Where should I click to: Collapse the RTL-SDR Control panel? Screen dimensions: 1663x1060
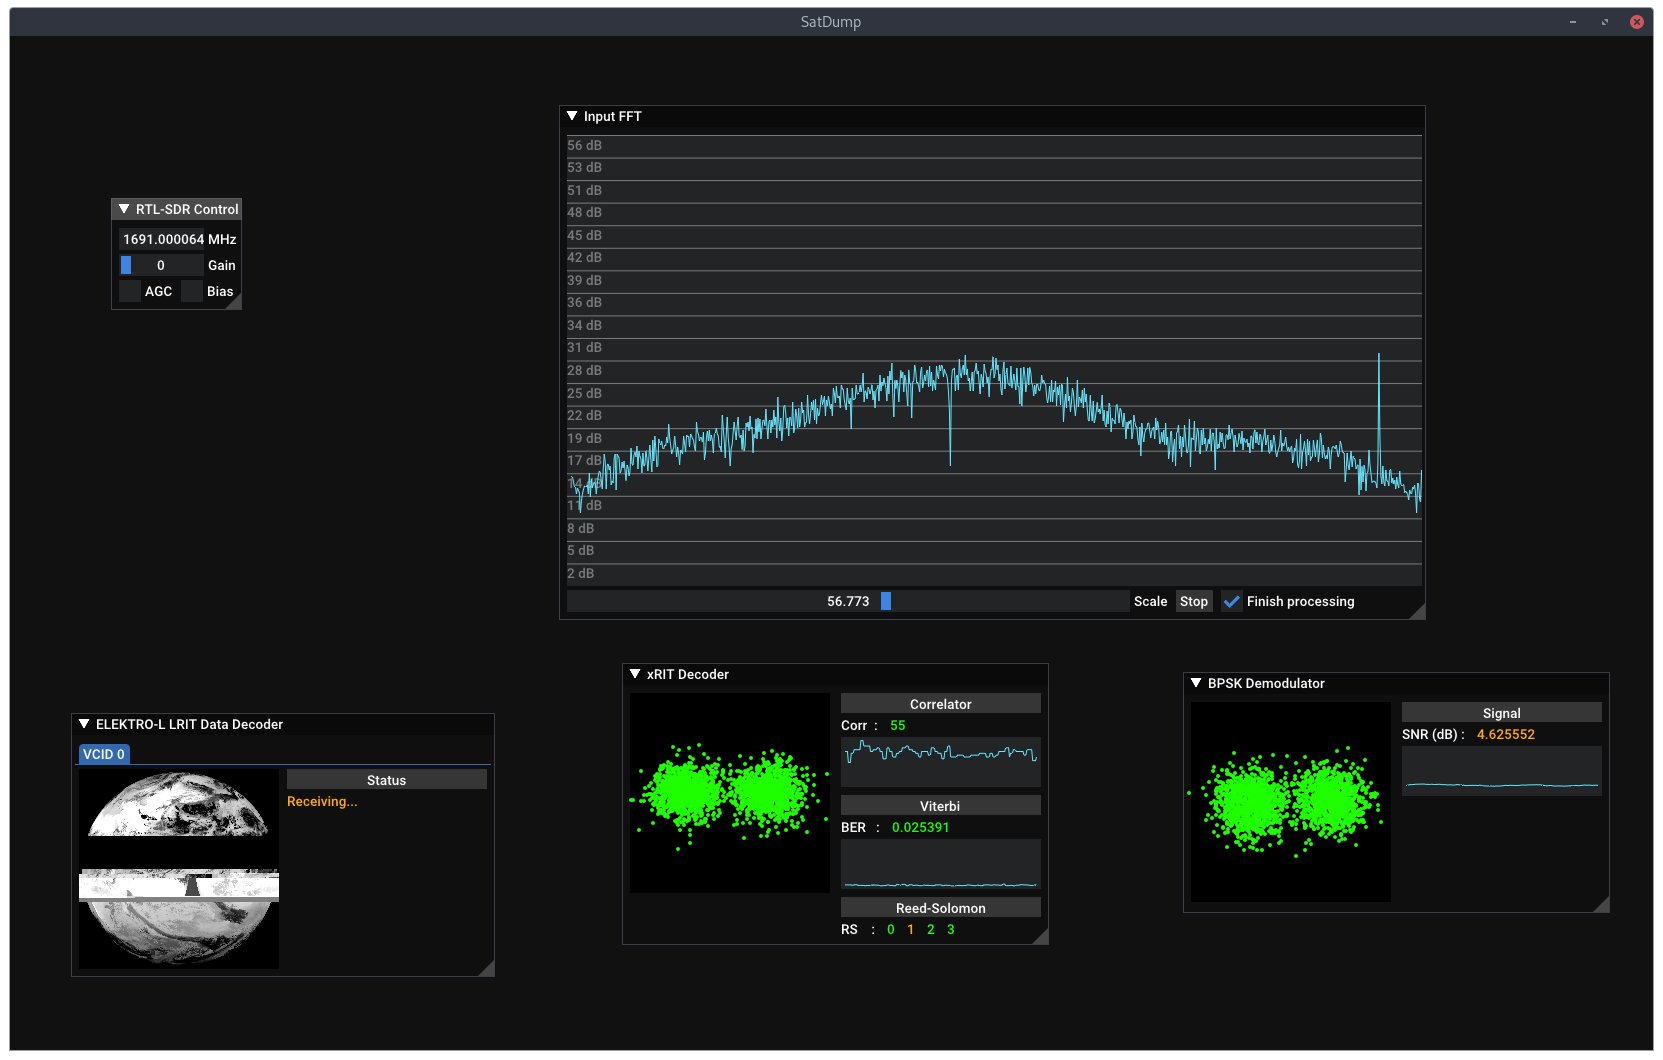coord(124,209)
